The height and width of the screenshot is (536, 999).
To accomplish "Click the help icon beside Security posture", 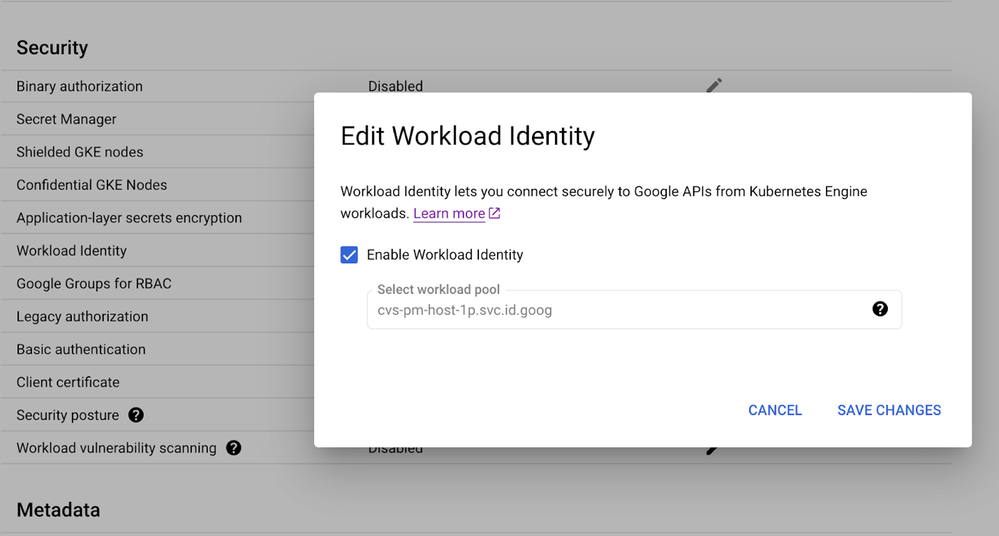I will click(136, 415).
